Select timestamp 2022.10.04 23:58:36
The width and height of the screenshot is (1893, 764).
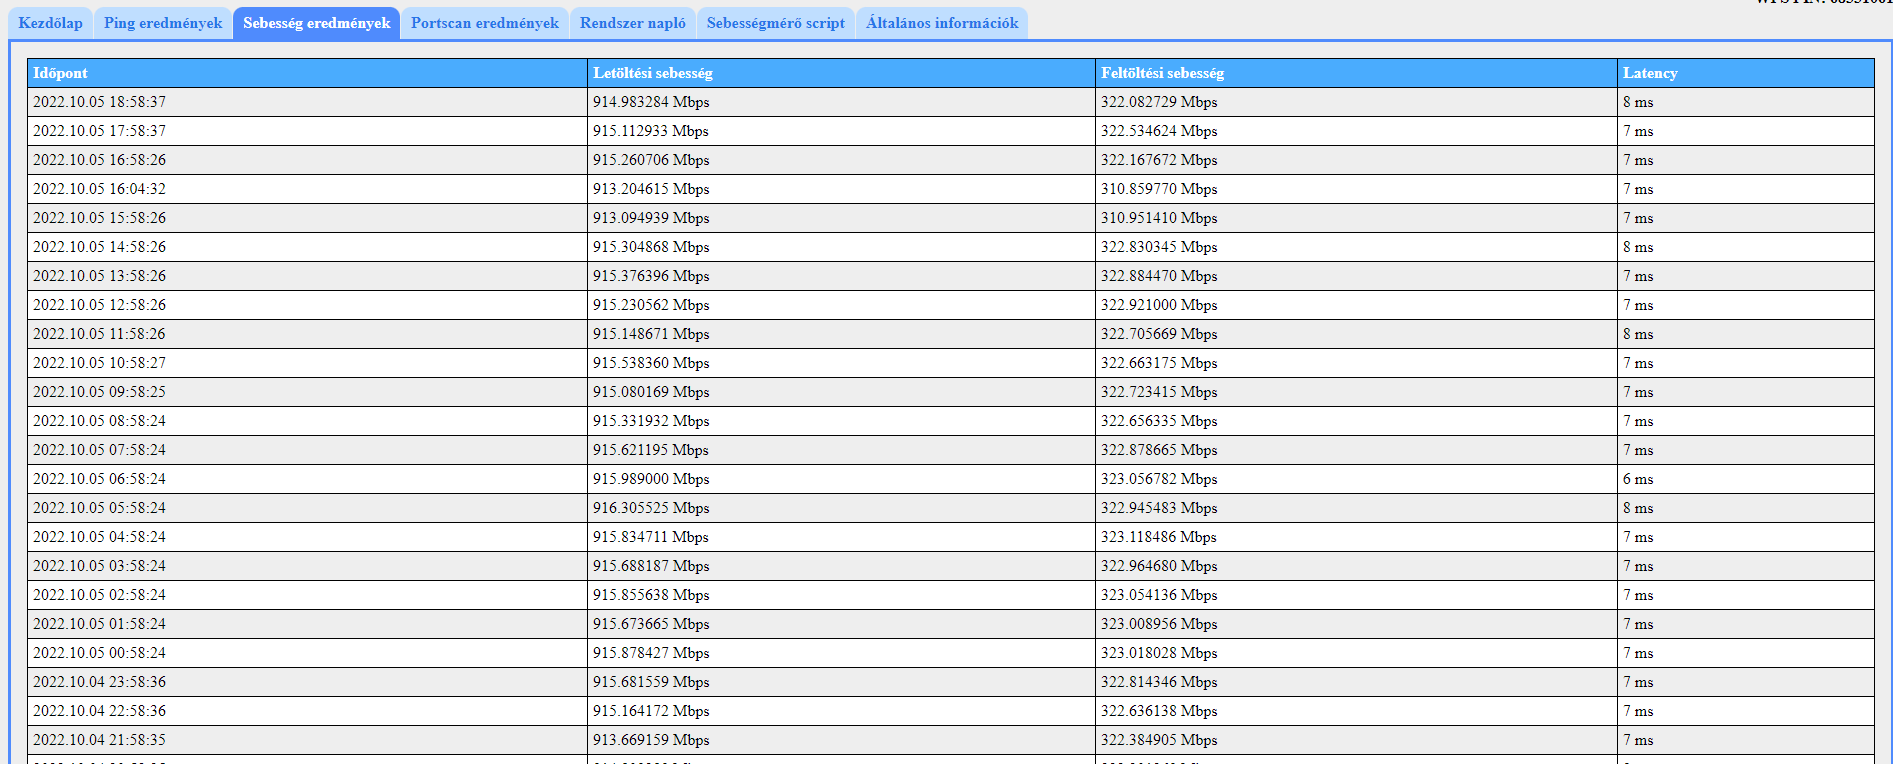point(100,682)
